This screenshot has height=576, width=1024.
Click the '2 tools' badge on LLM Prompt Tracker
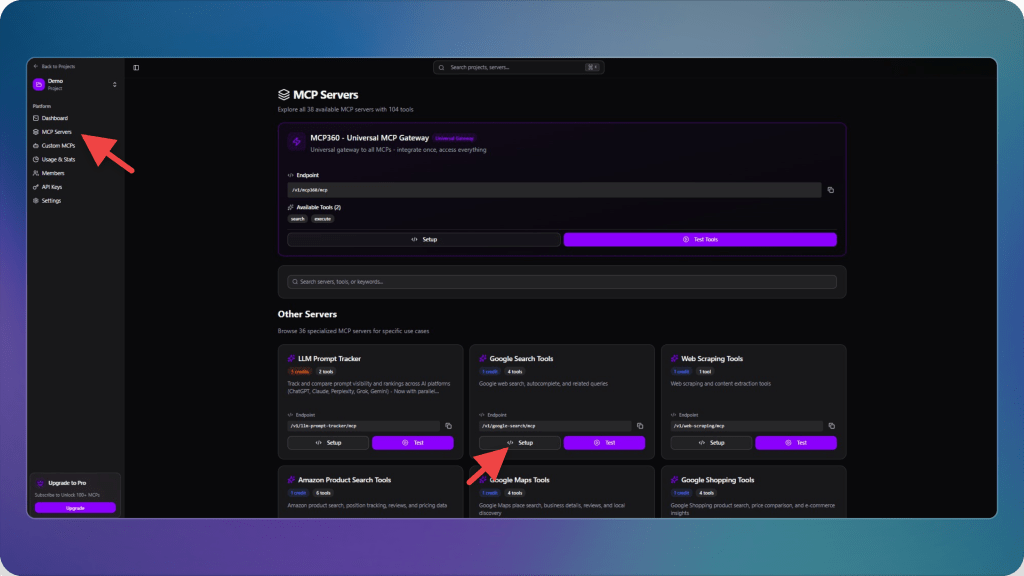point(326,372)
